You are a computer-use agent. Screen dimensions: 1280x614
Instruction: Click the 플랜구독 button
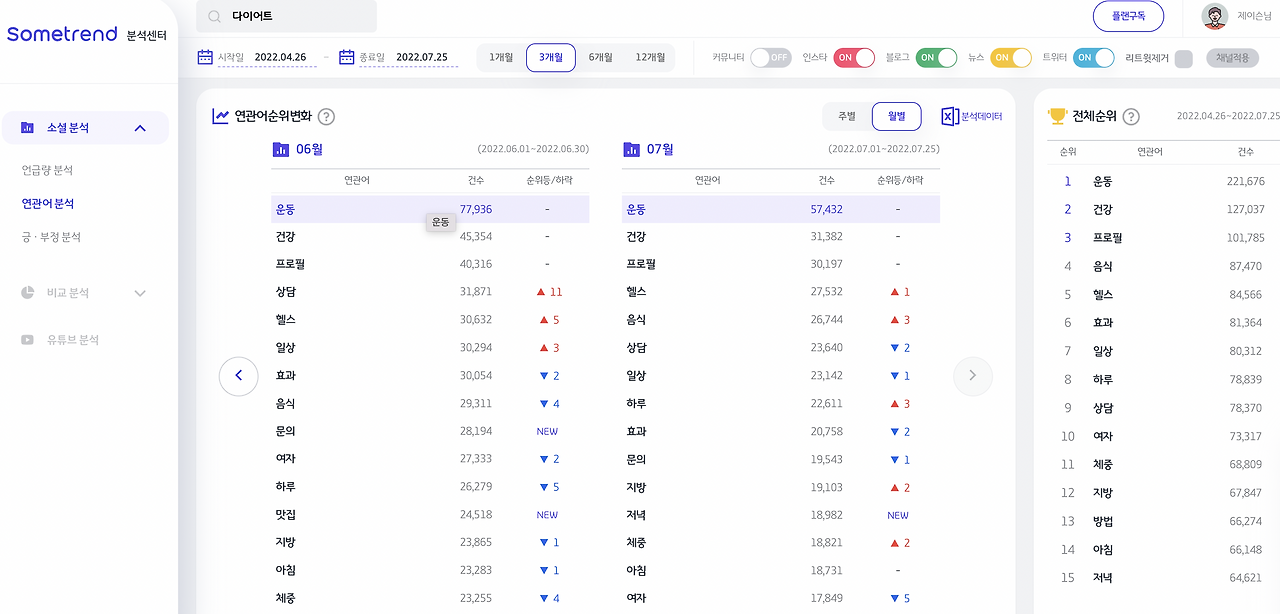tap(1129, 16)
